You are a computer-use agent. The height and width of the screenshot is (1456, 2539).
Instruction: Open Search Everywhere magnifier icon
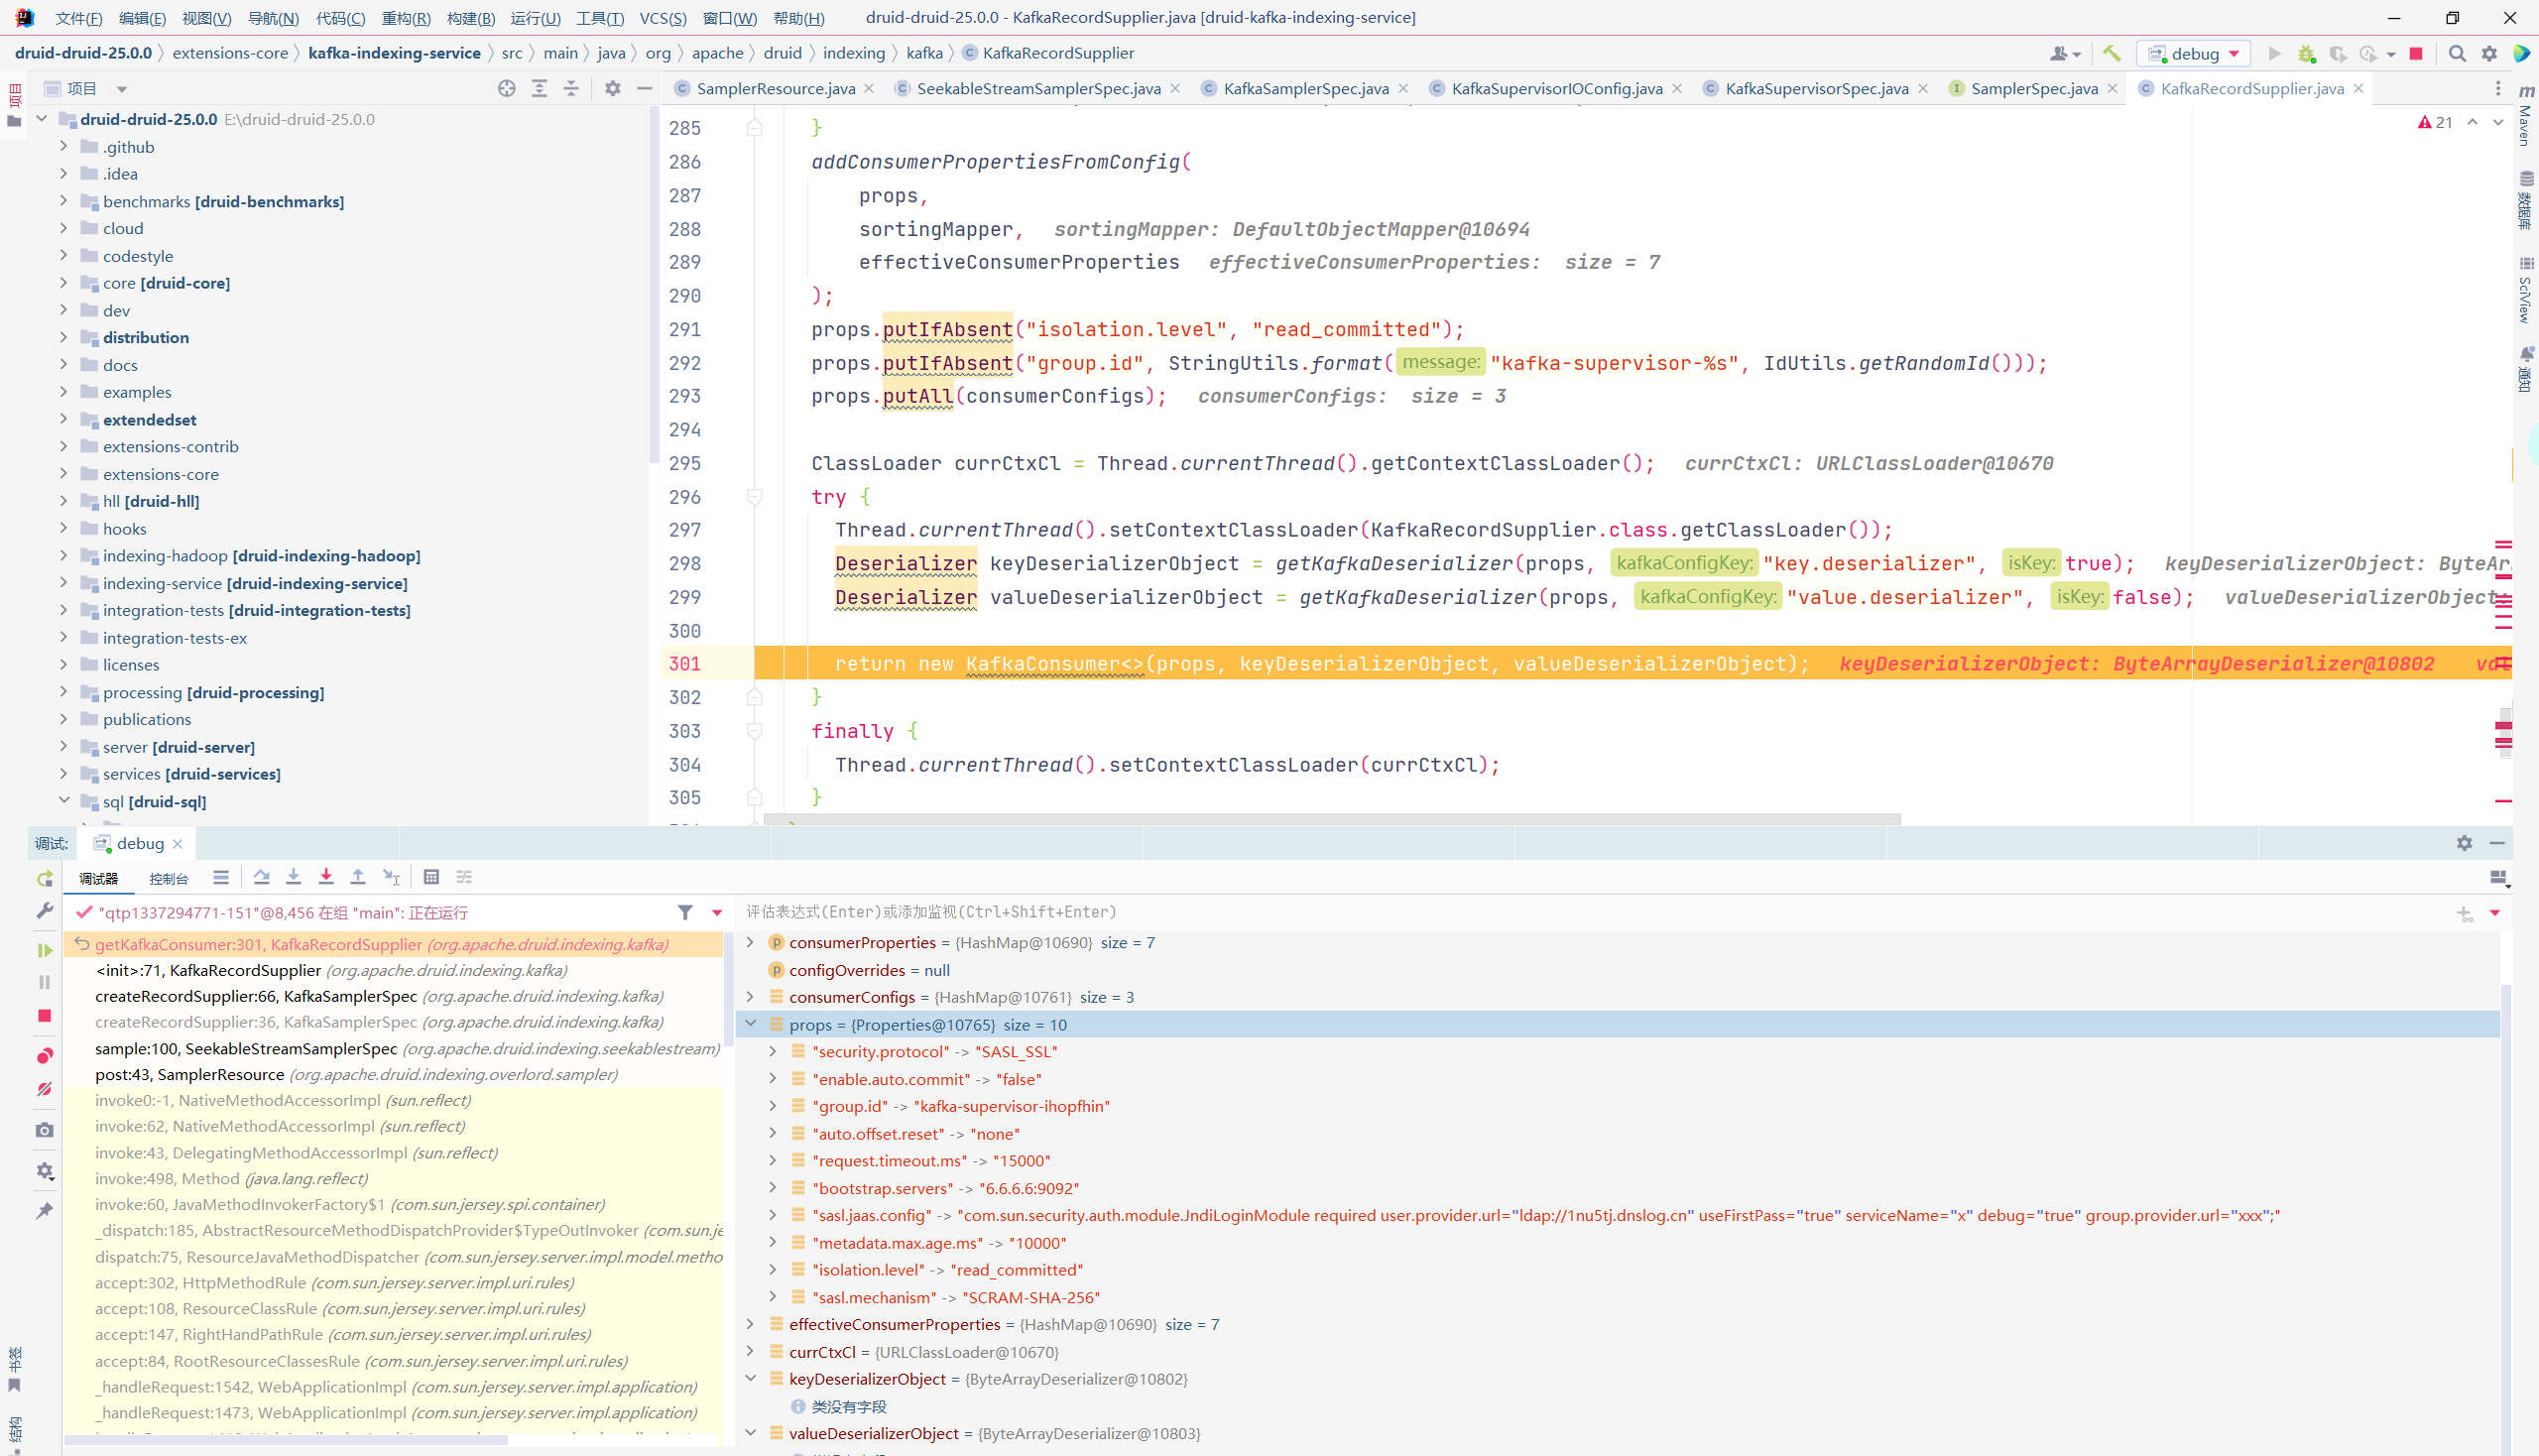click(x=2457, y=54)
